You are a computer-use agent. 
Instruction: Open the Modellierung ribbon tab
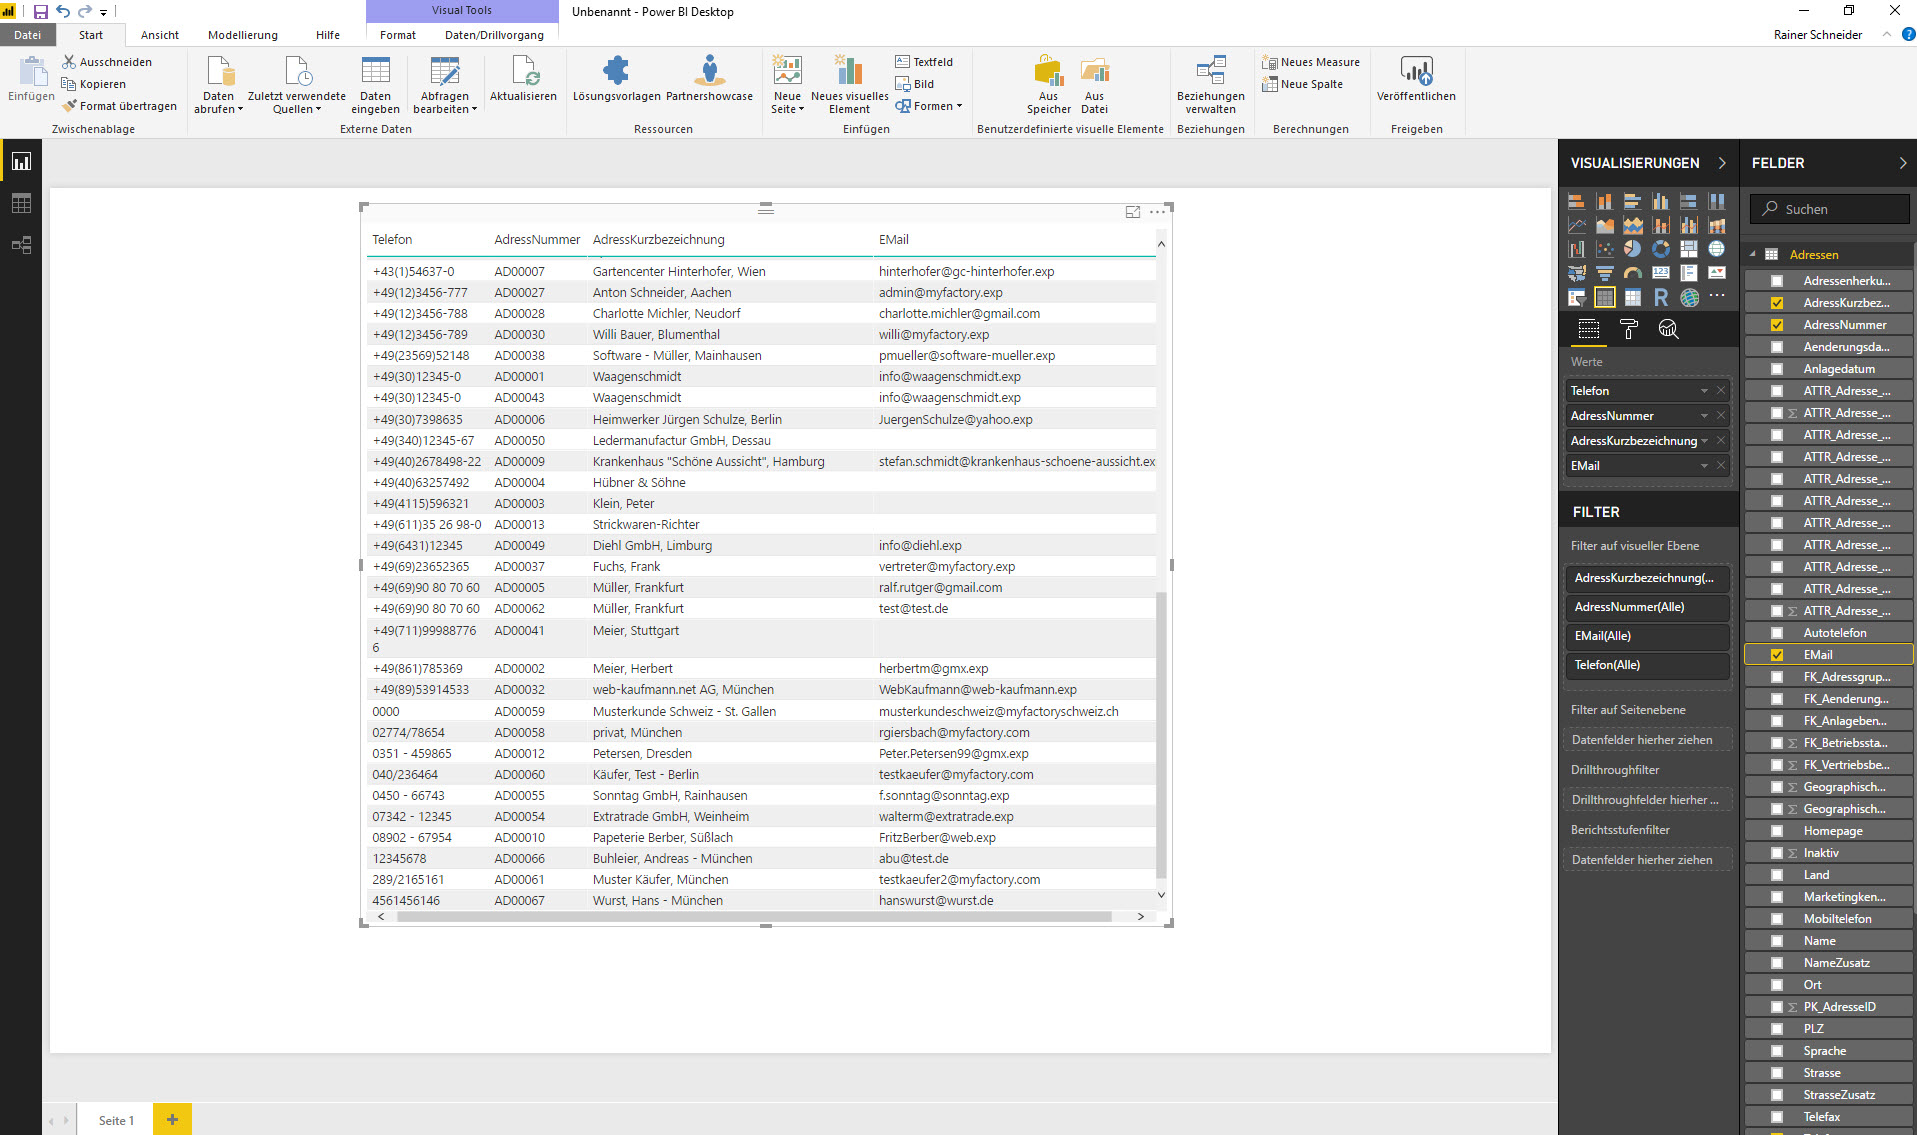click(243, 35)
